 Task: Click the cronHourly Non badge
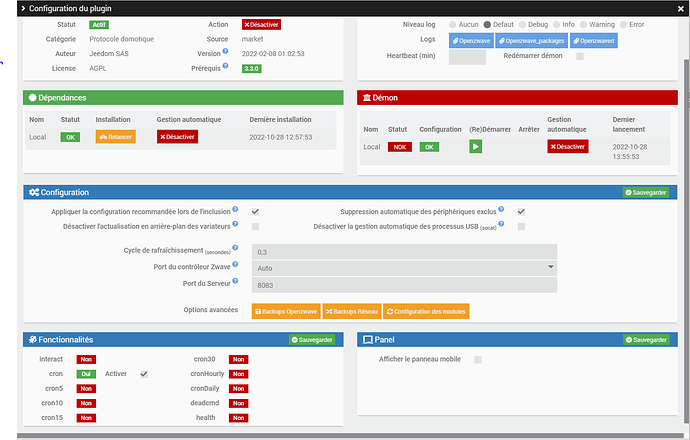[239, 374]
